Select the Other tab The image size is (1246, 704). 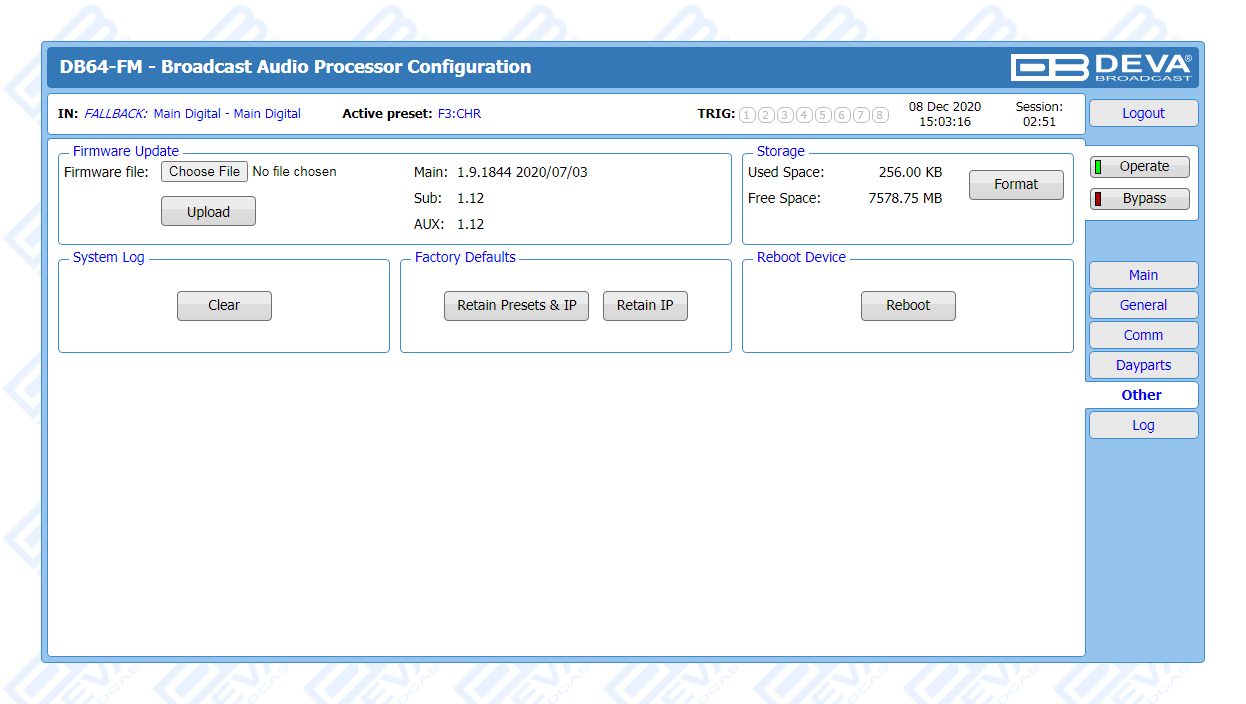pyautogui.click(x=1141, y=395)
